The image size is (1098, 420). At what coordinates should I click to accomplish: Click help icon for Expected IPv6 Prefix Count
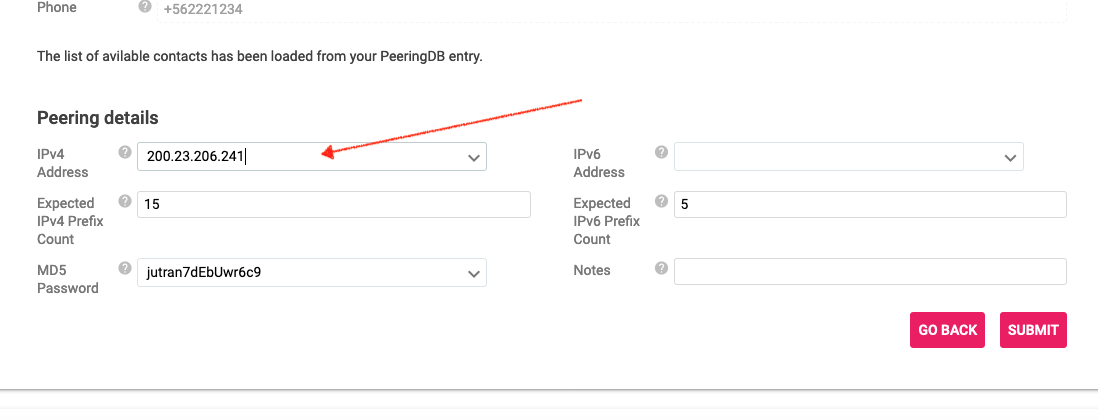tap(661, 201)
